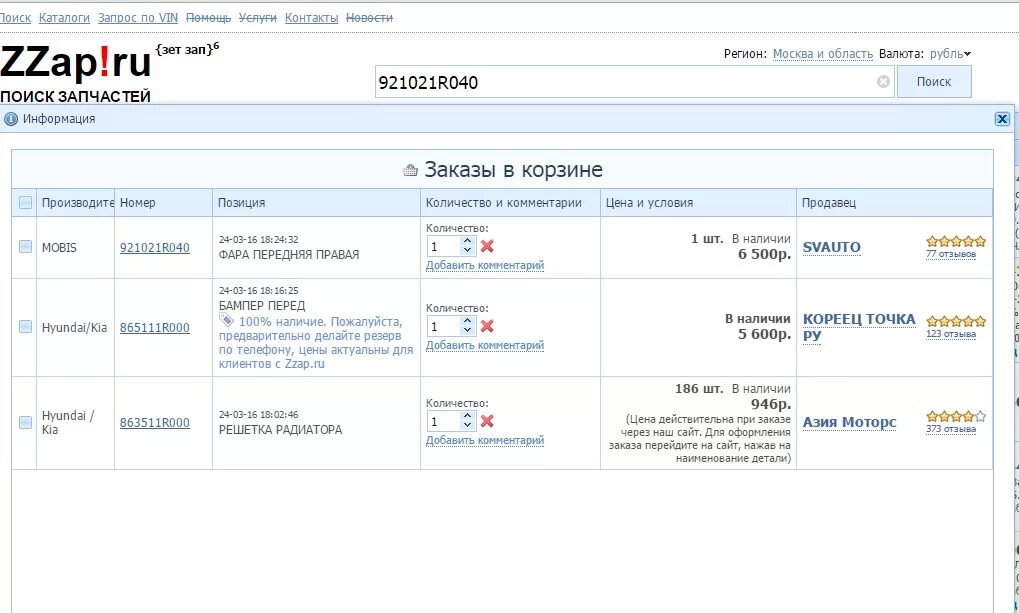Image resolution: width=1019 pixels, height=613 pixels.
Task: Check the 865111R000 row checkbox
Action: click(25, 326)
